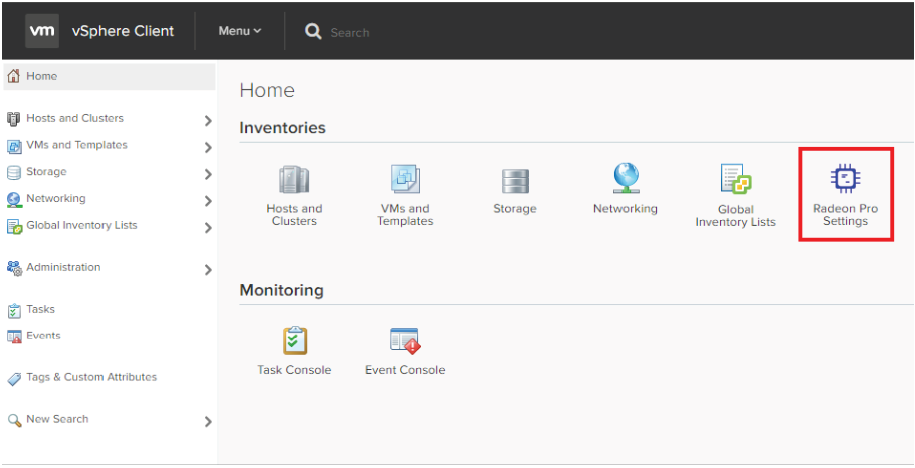The width and height of the screenshot is (915, 468).
Task: Expand VMs and Templates sidebar chevron
Action: click(208, 148)
